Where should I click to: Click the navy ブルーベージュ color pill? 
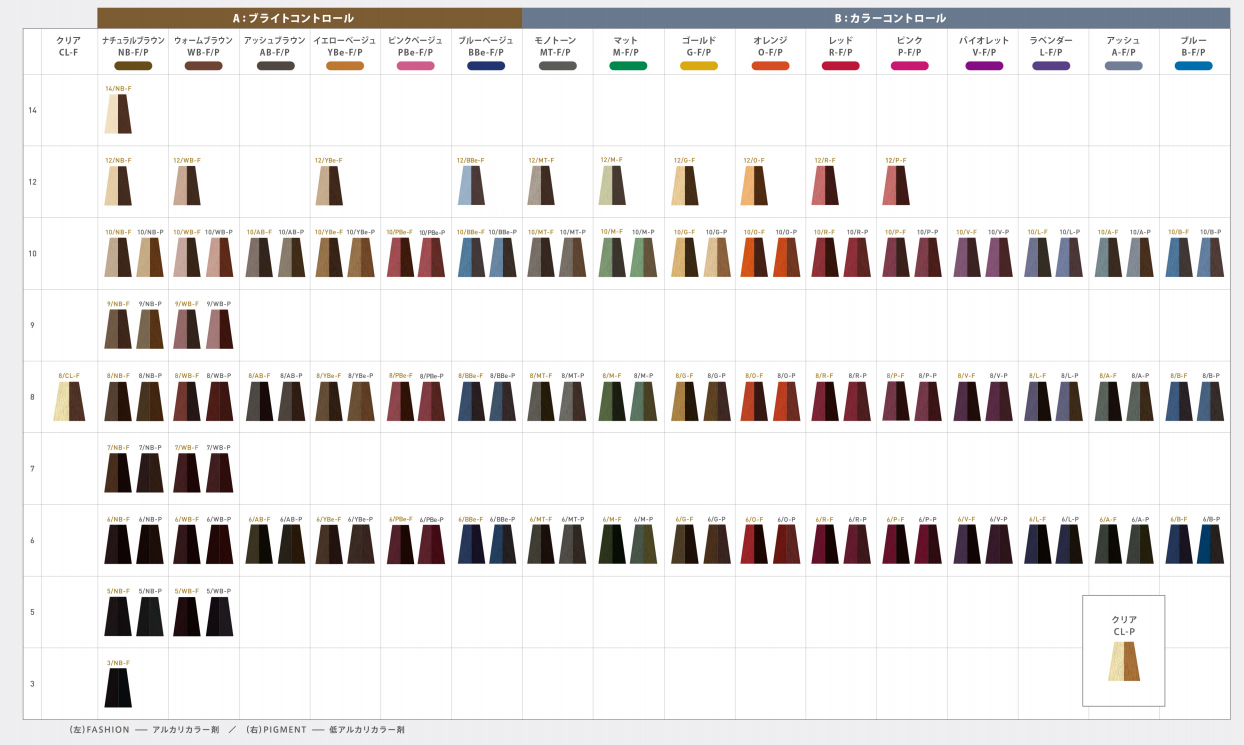[x=486, y=66]
